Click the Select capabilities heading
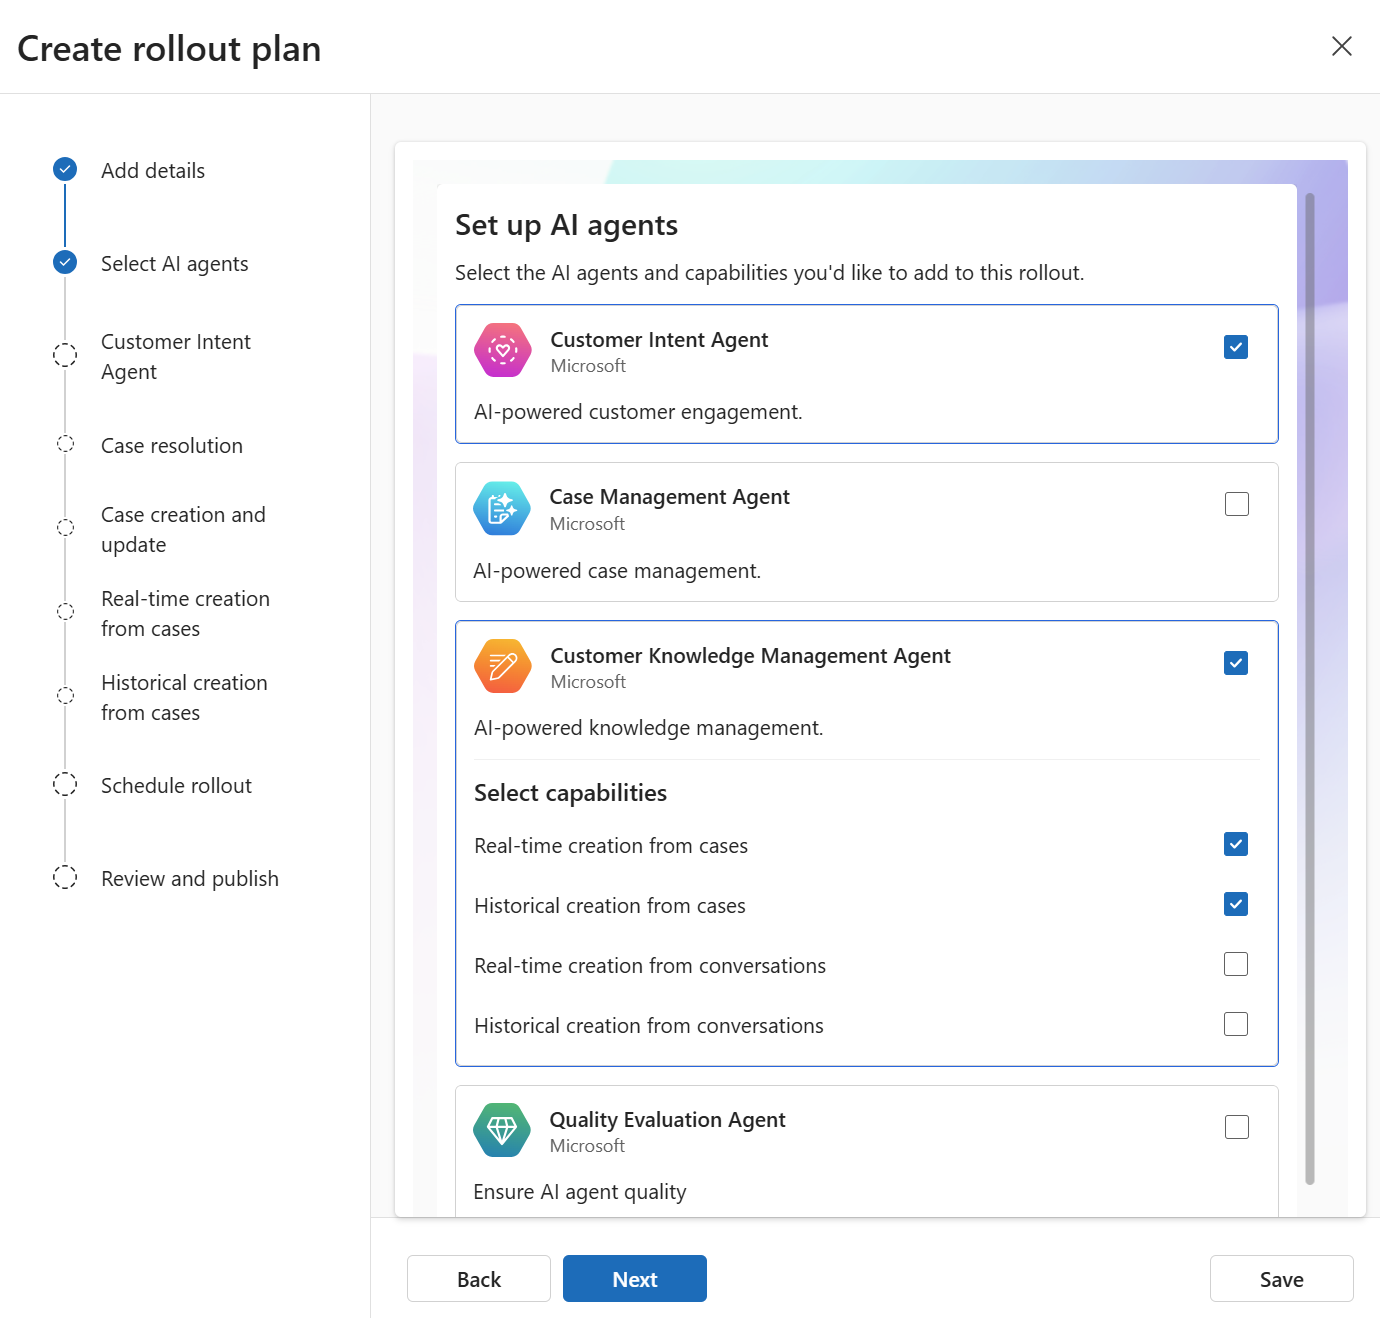The width and height of the screenshot is (1380, 1318). (x=570, y=793)
